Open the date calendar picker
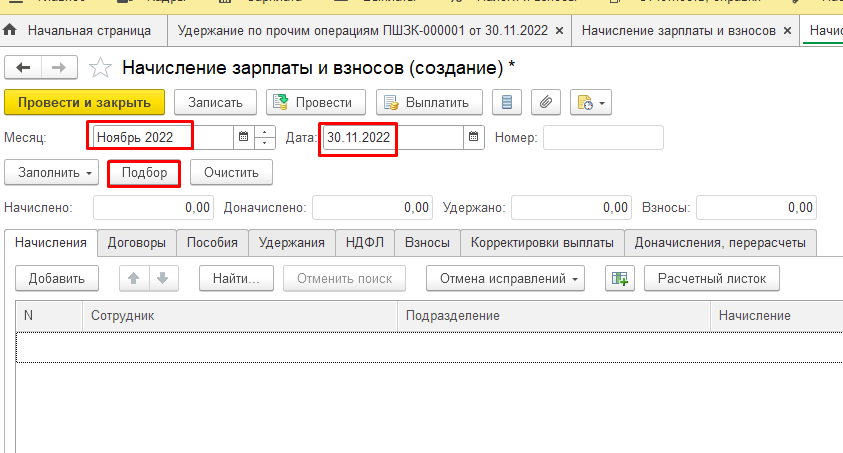Image resolution: width=843 pixels, height=453 pixels. [x=473, y=137]
